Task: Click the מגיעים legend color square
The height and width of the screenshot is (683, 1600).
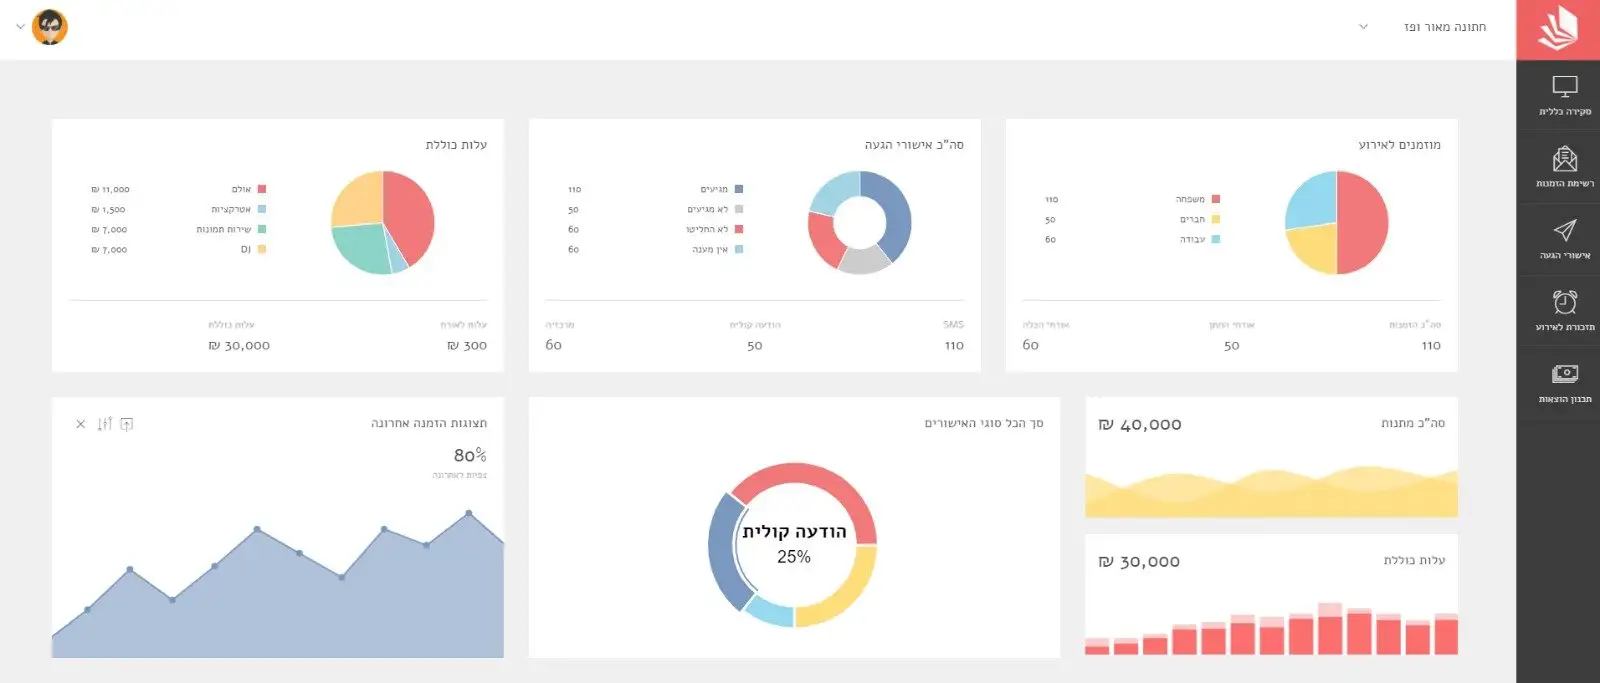Action: pos(739,189)
